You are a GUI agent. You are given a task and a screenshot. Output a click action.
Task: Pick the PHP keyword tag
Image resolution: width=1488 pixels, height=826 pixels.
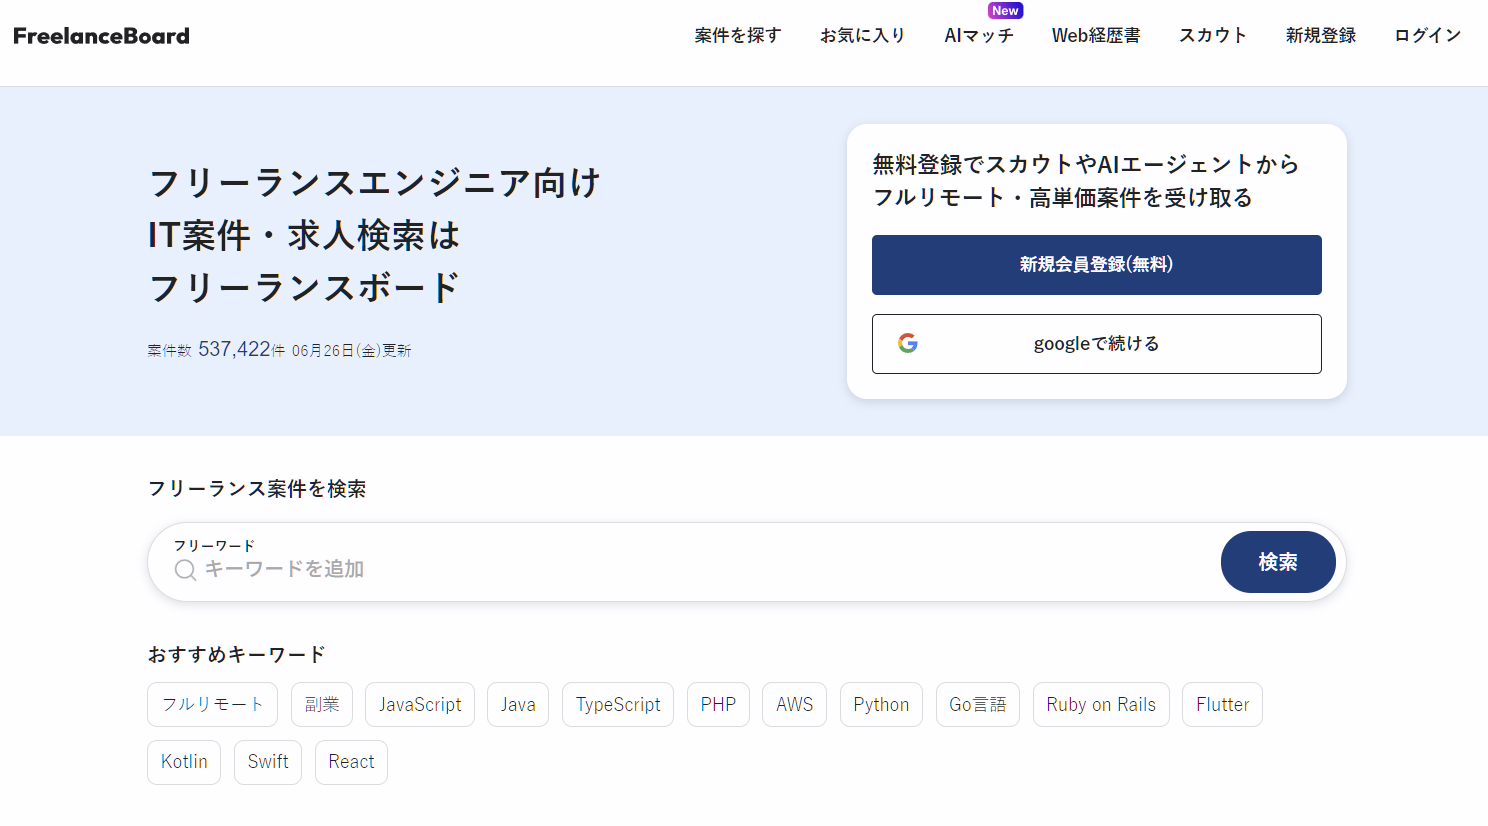(718, 705)
